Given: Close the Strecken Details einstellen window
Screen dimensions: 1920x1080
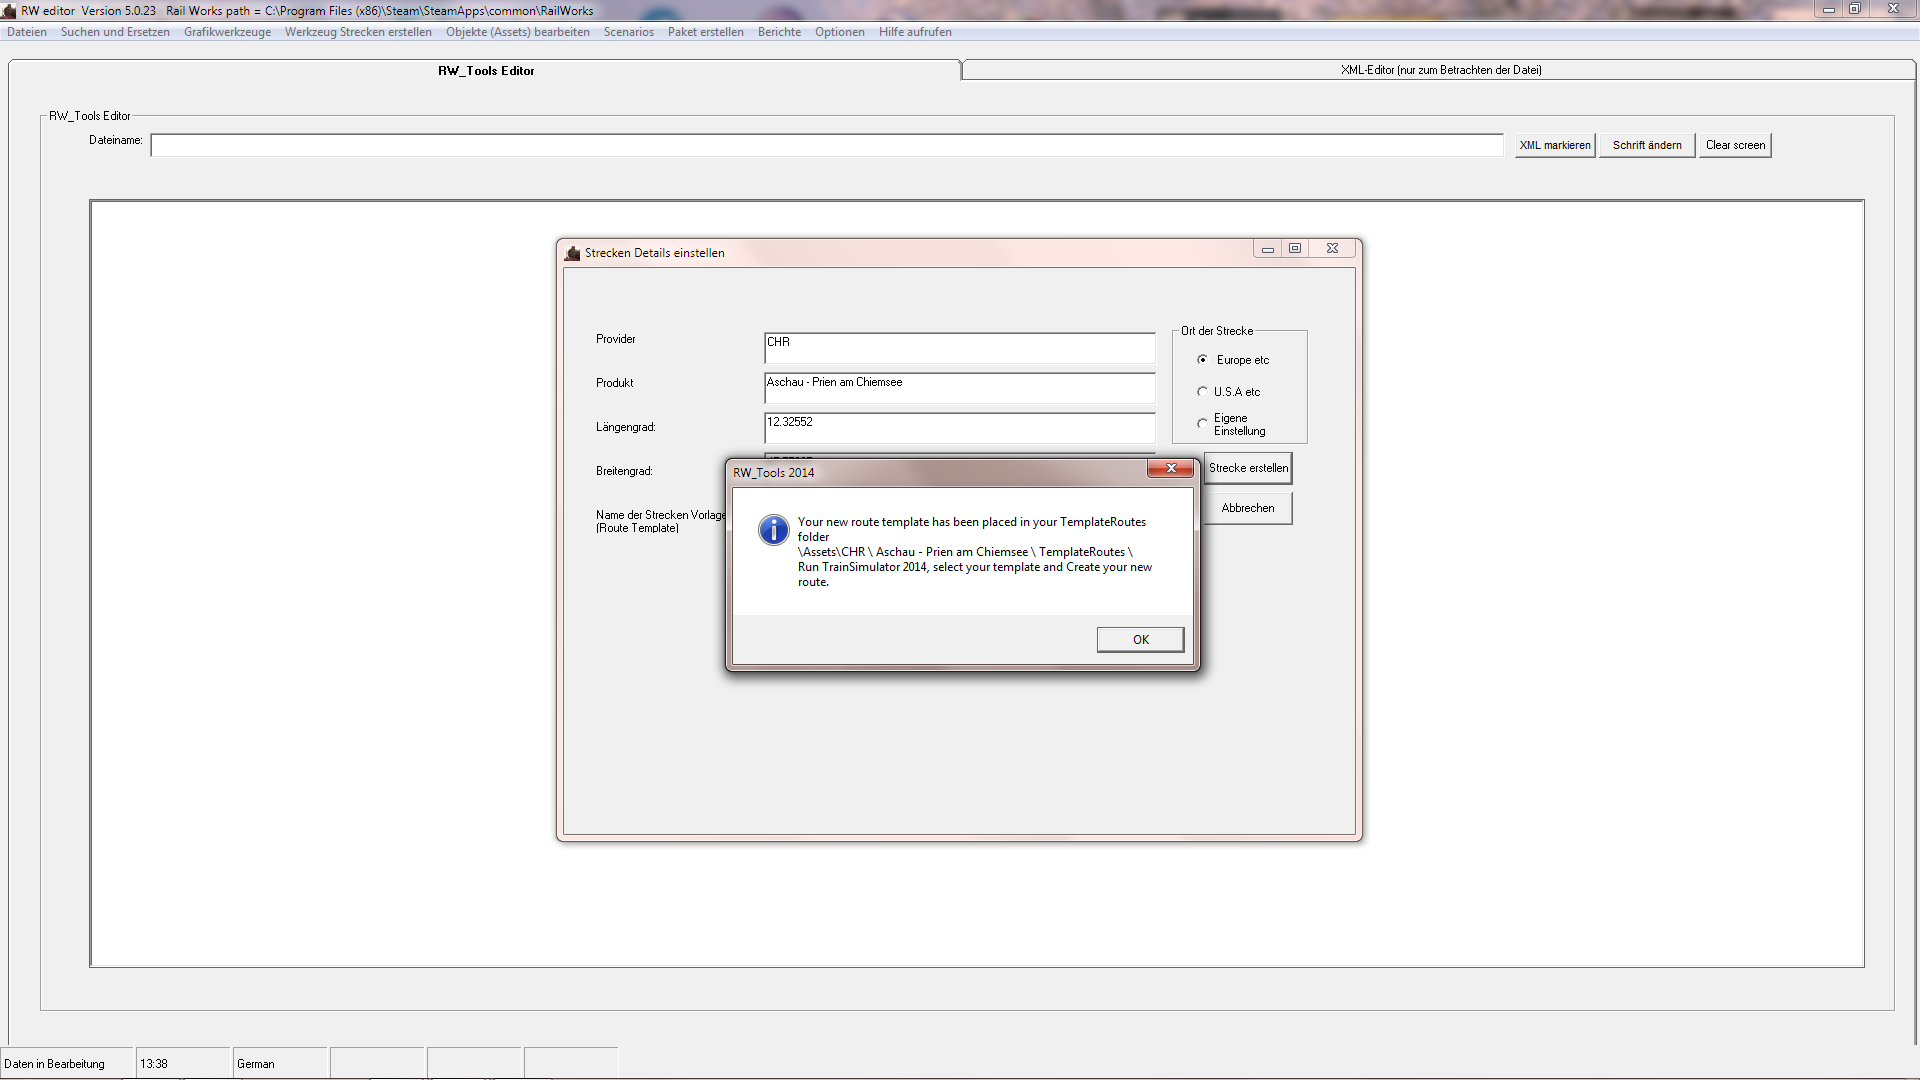Looking at the screenshot, I should (1332, 249).
